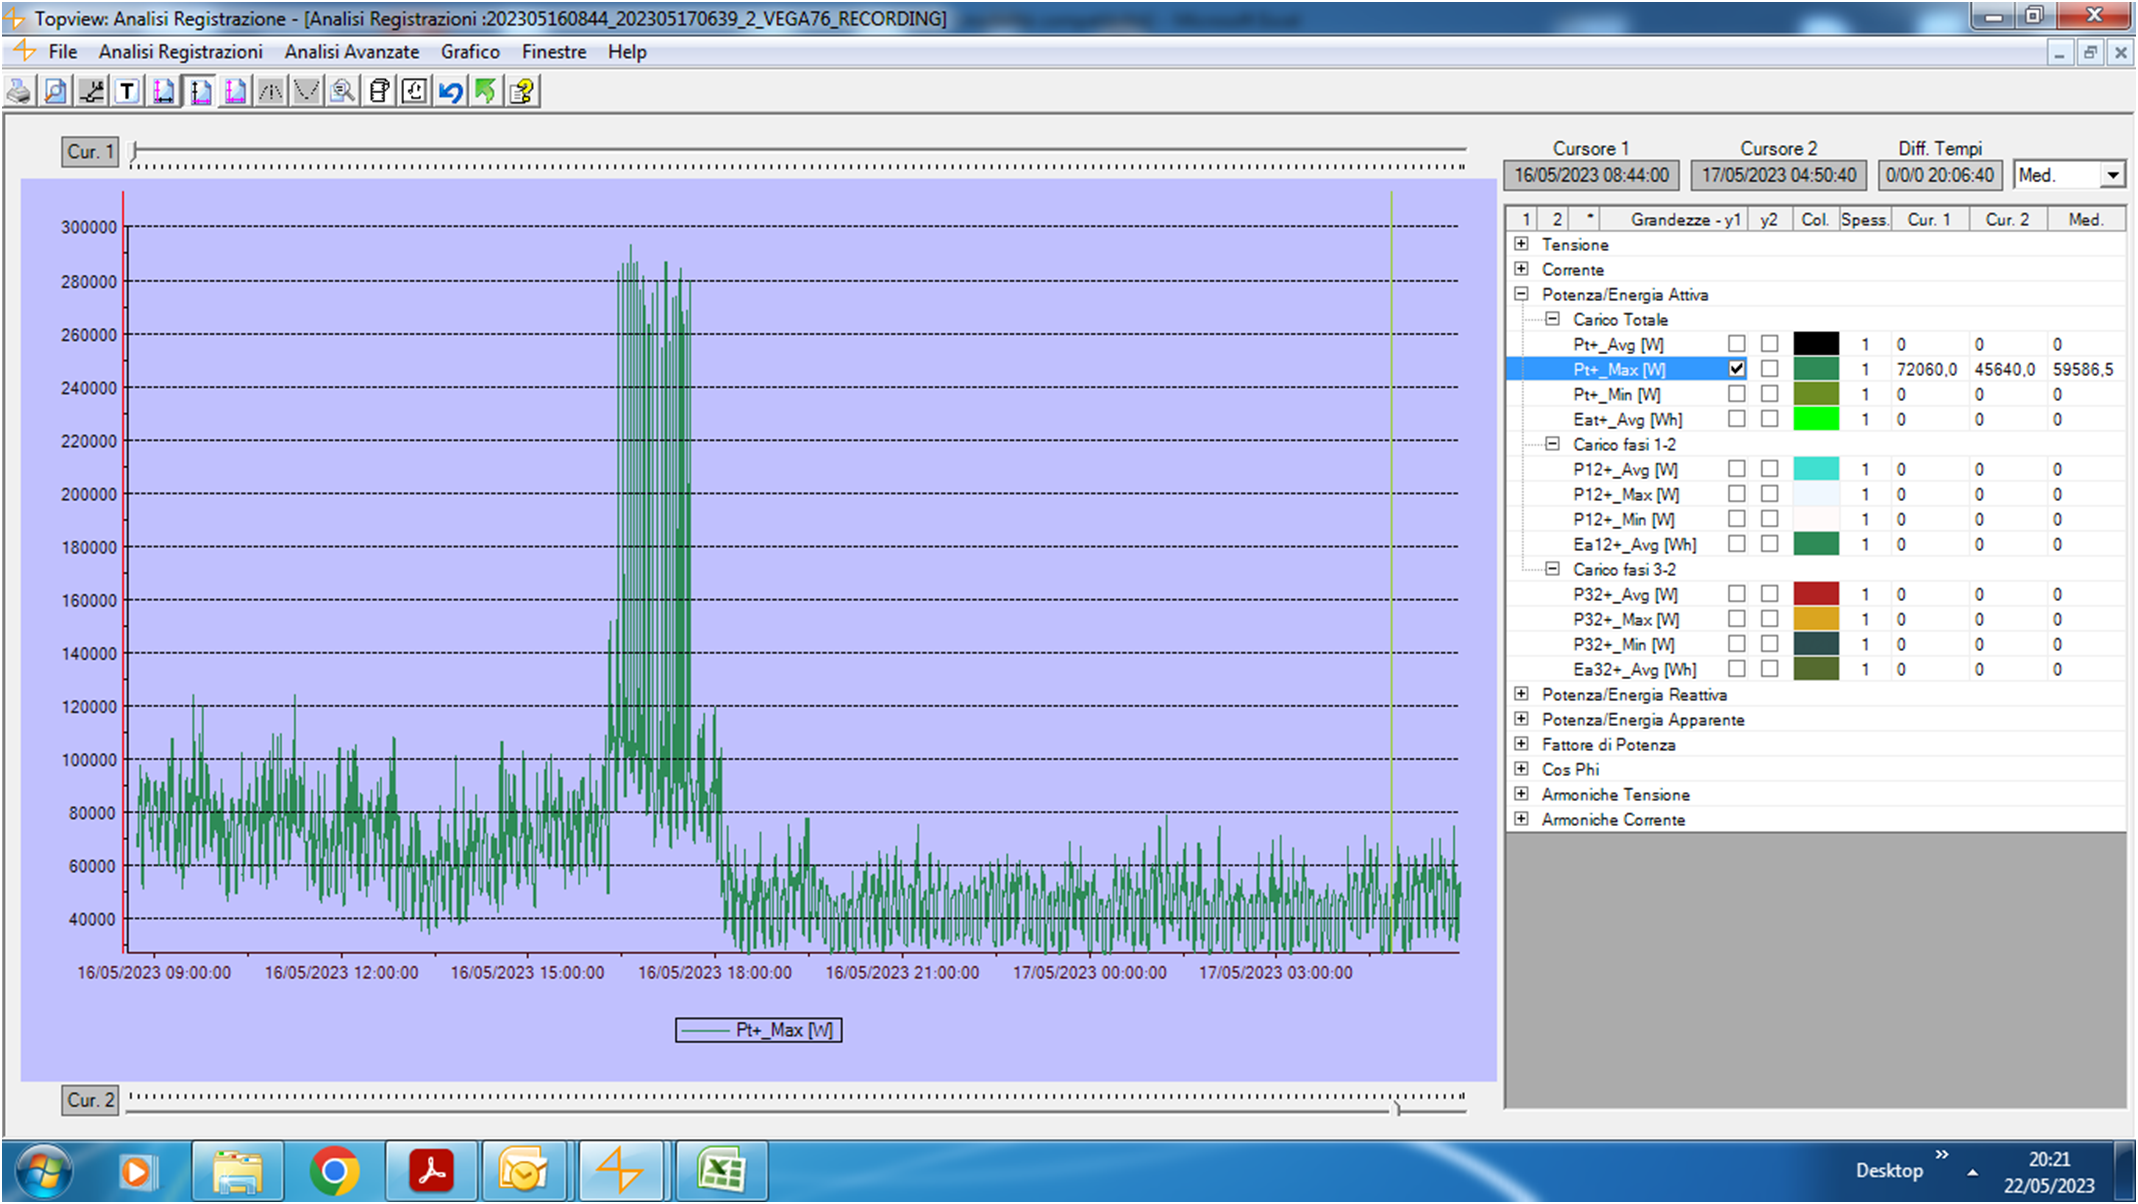2138x1204 pixels.
Task: Open the Analisi Avanzate menu
Action: point(351,52)
